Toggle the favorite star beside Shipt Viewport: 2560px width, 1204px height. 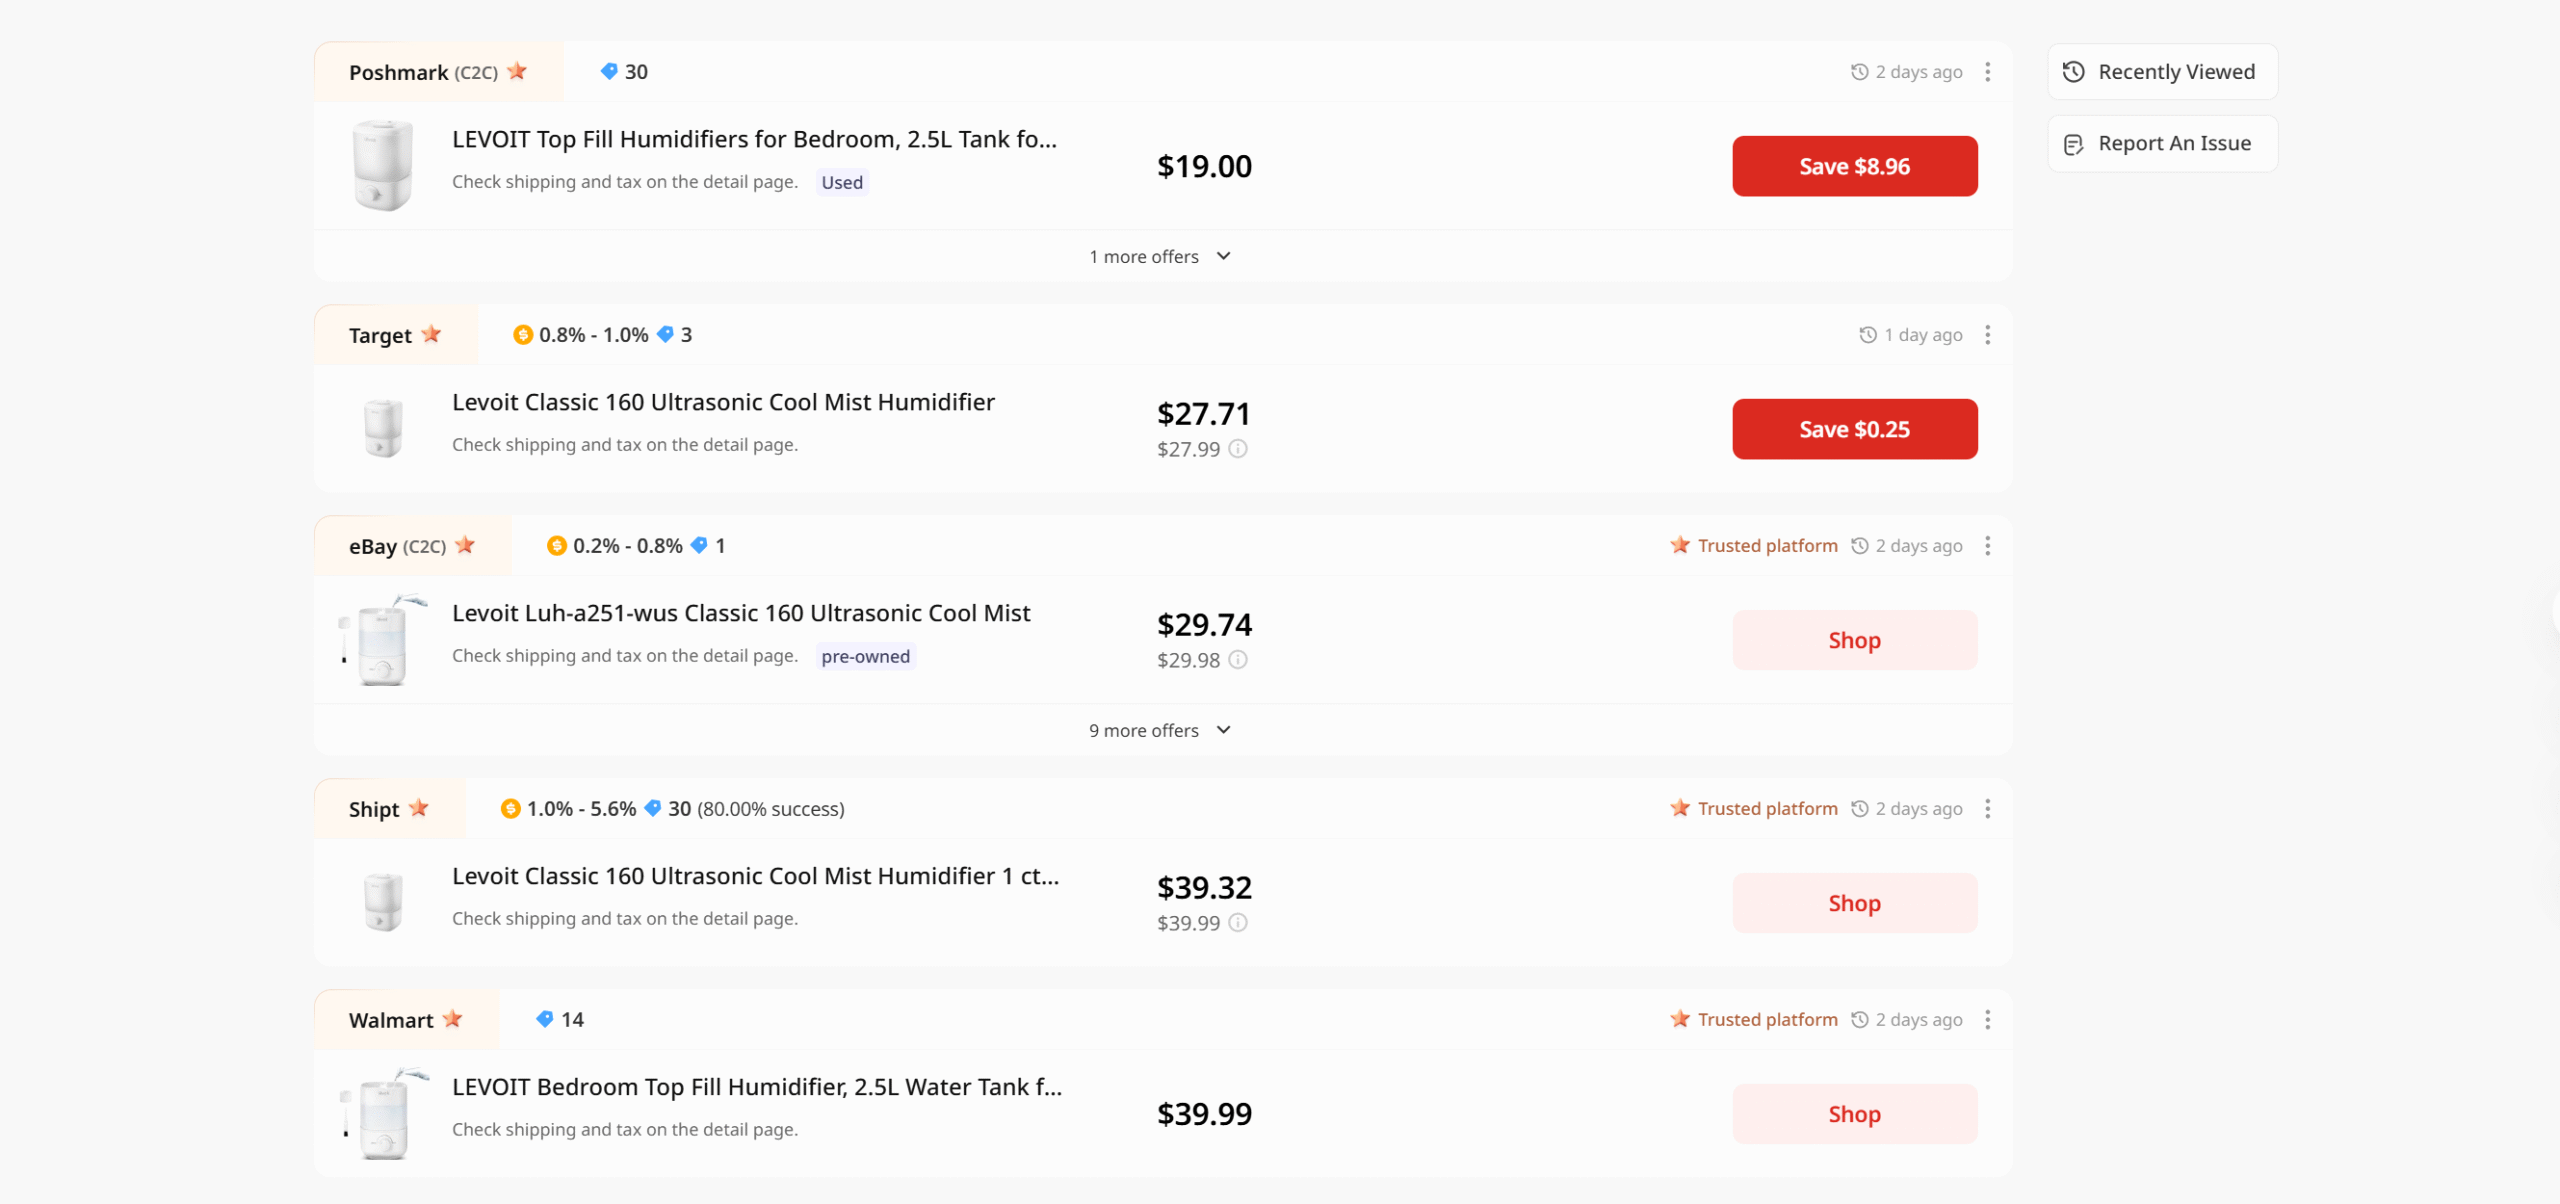pos(419,808)
